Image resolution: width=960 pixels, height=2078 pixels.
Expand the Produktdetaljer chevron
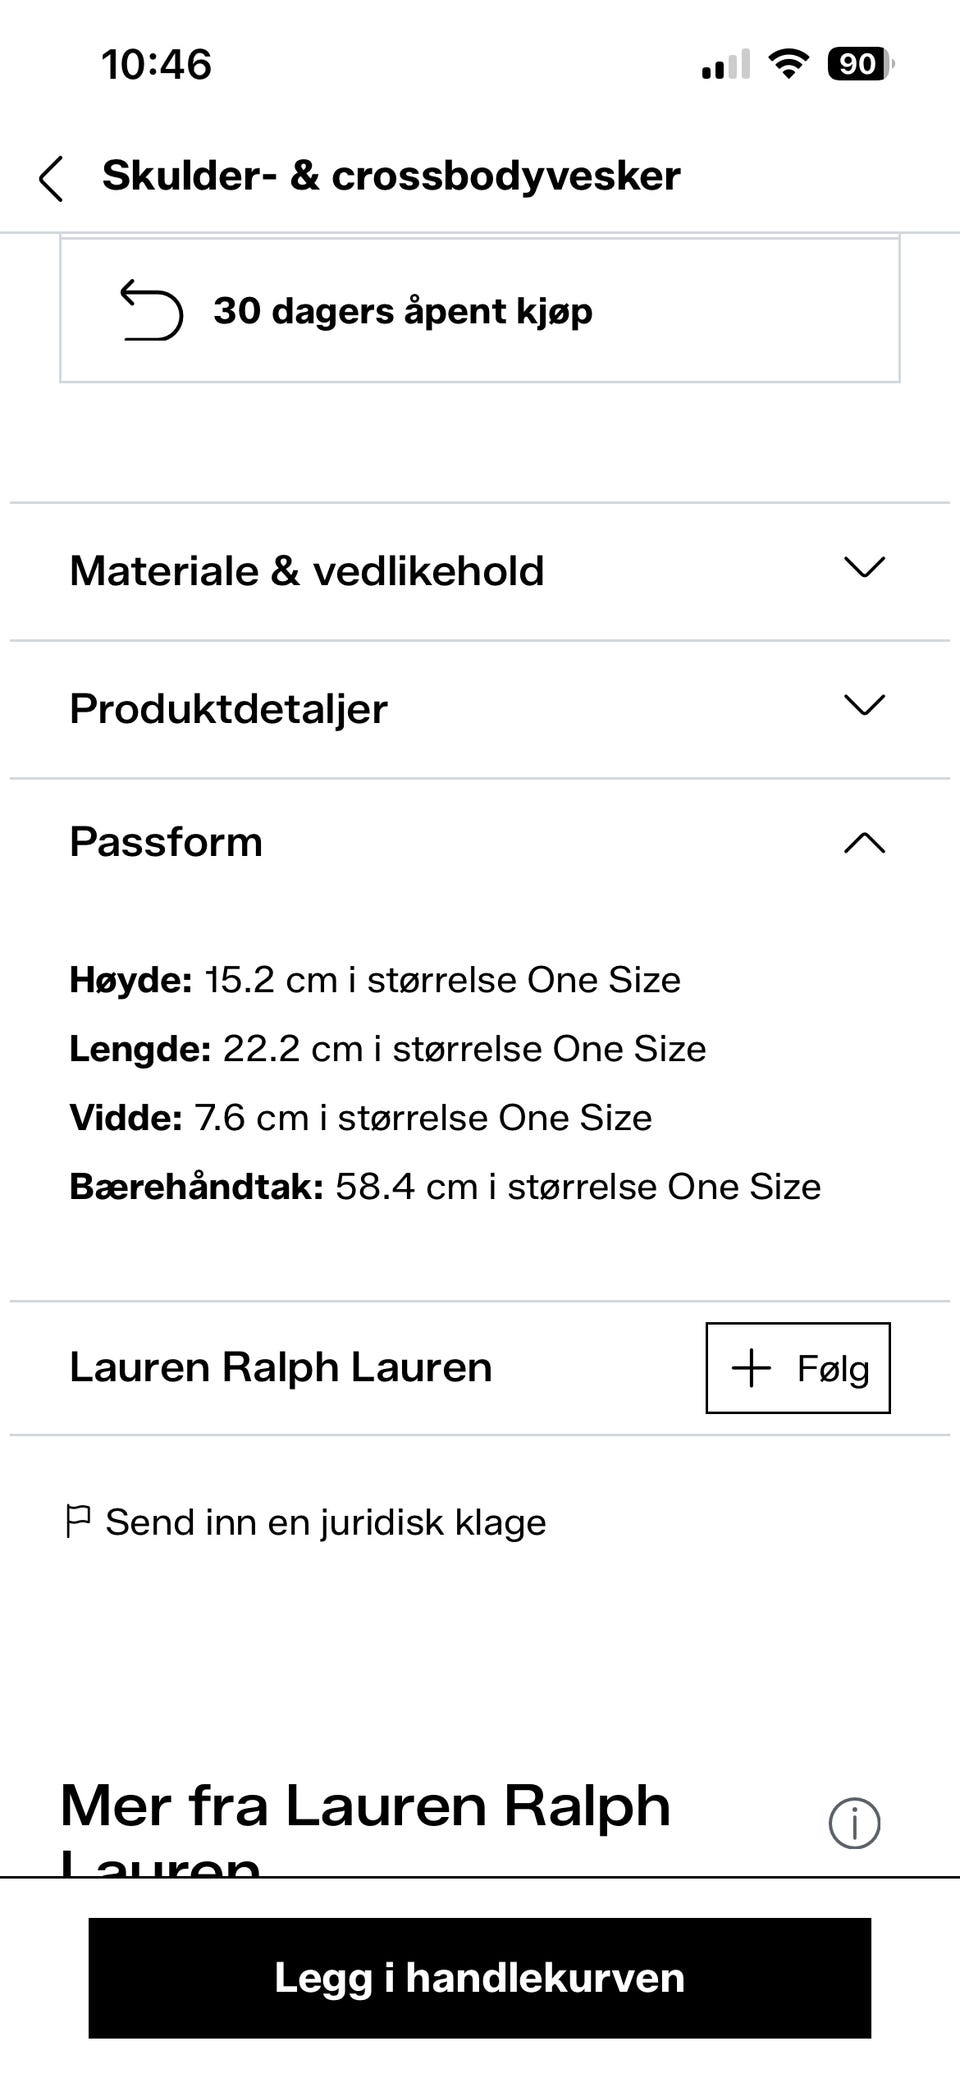pos(864,706)
